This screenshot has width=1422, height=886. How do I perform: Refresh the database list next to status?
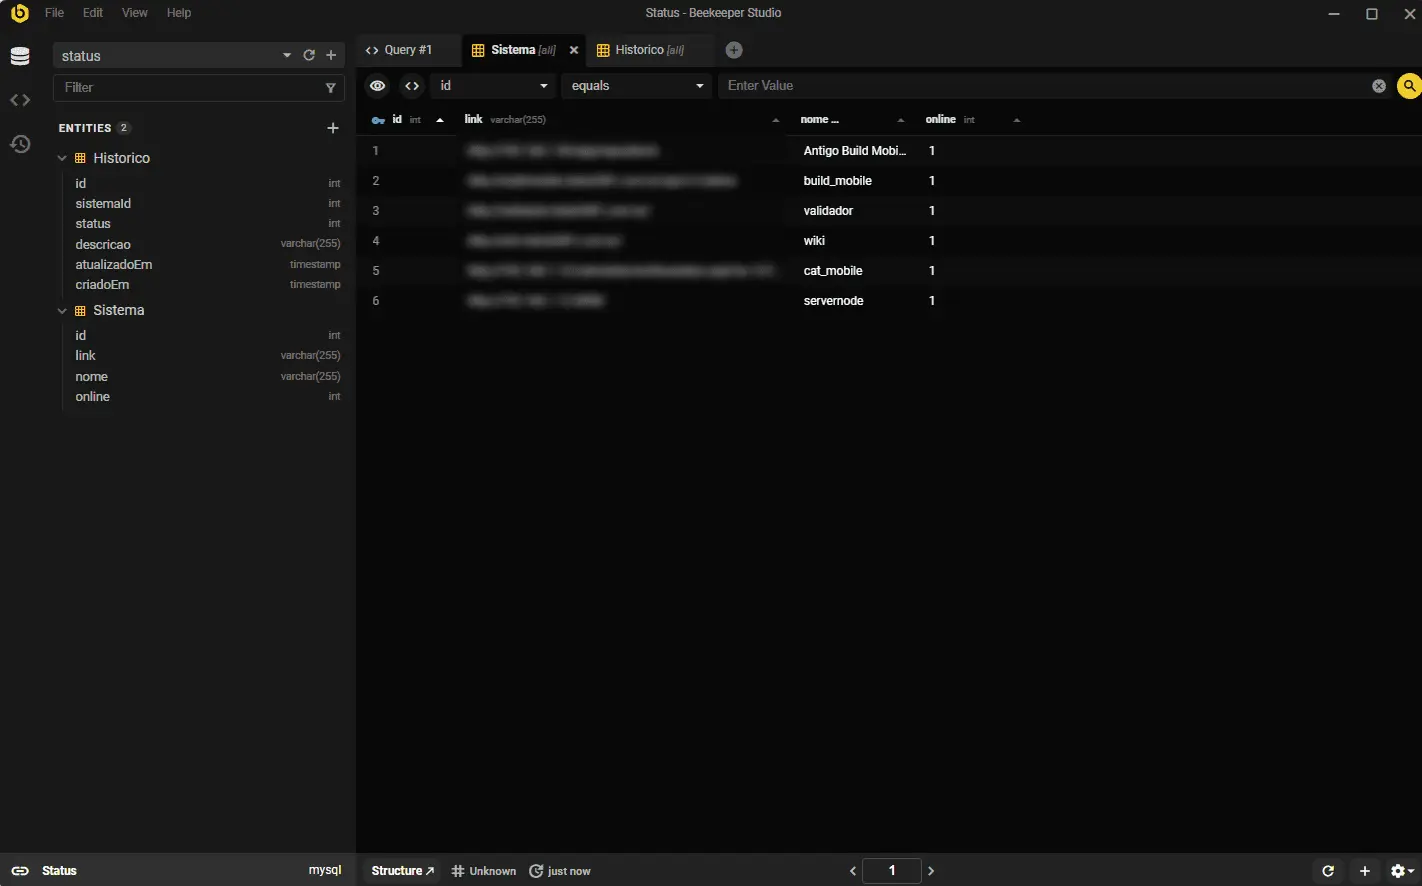click(x=309, y=56)
